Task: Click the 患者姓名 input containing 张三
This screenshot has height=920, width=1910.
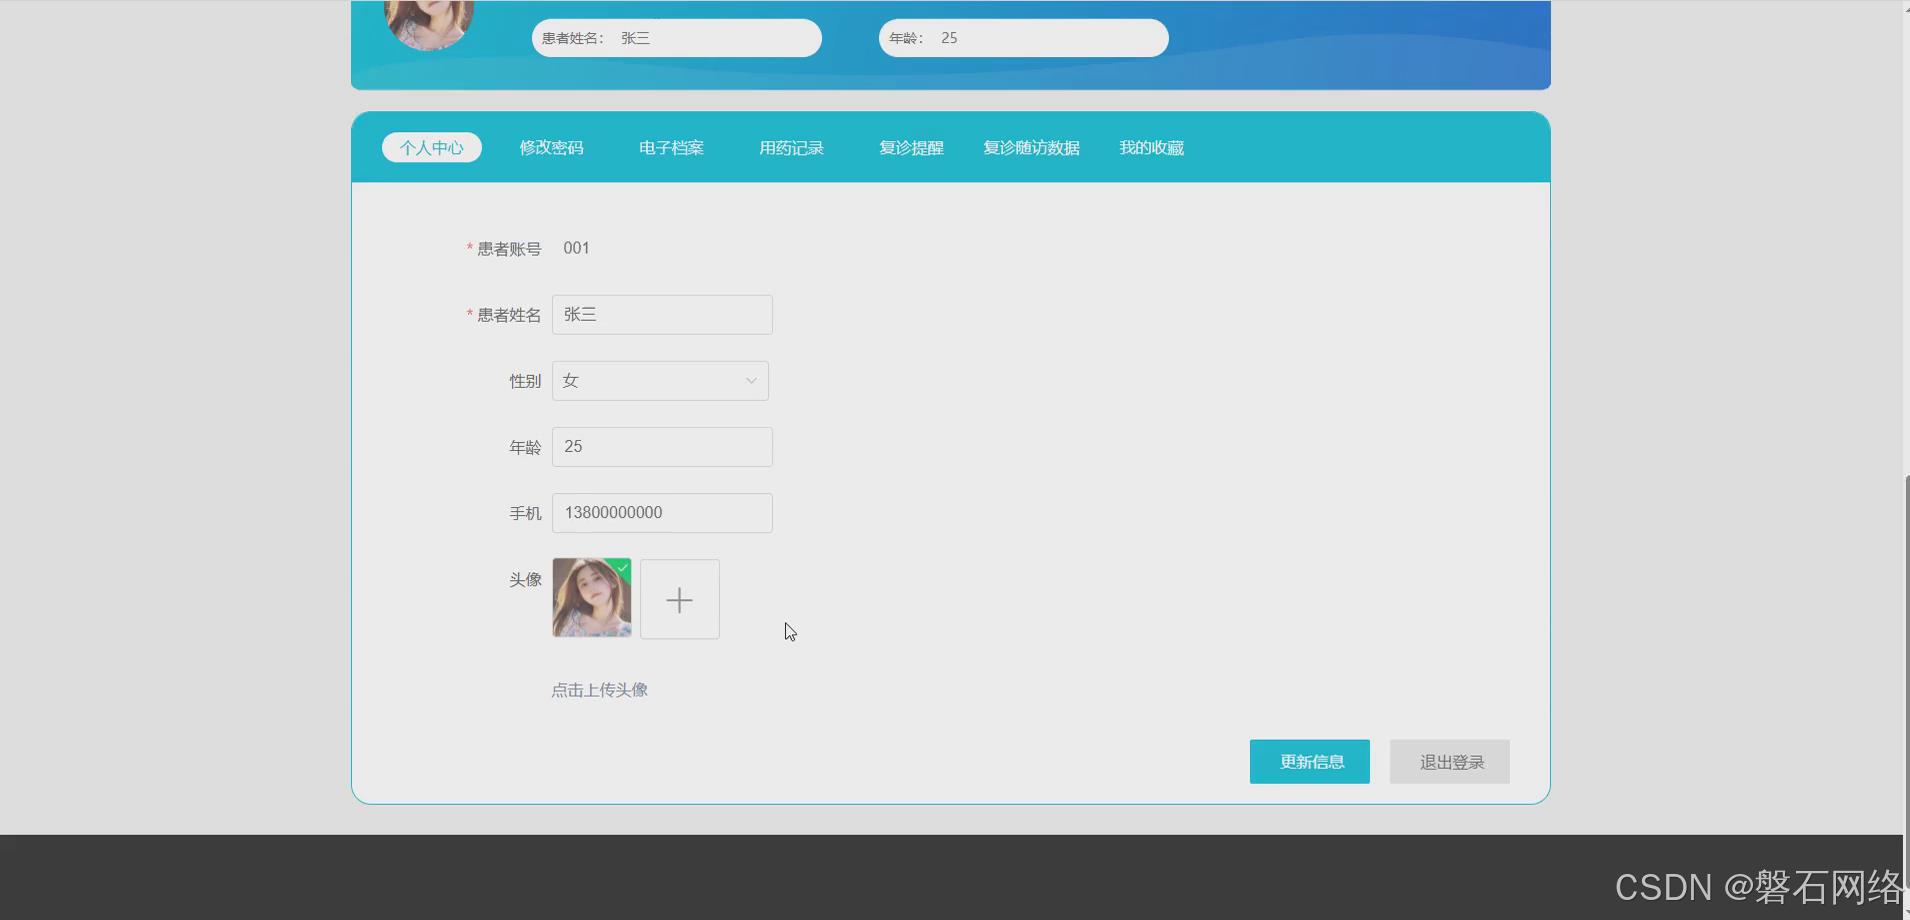Action: pyautogui.click(x=662, y=314)
